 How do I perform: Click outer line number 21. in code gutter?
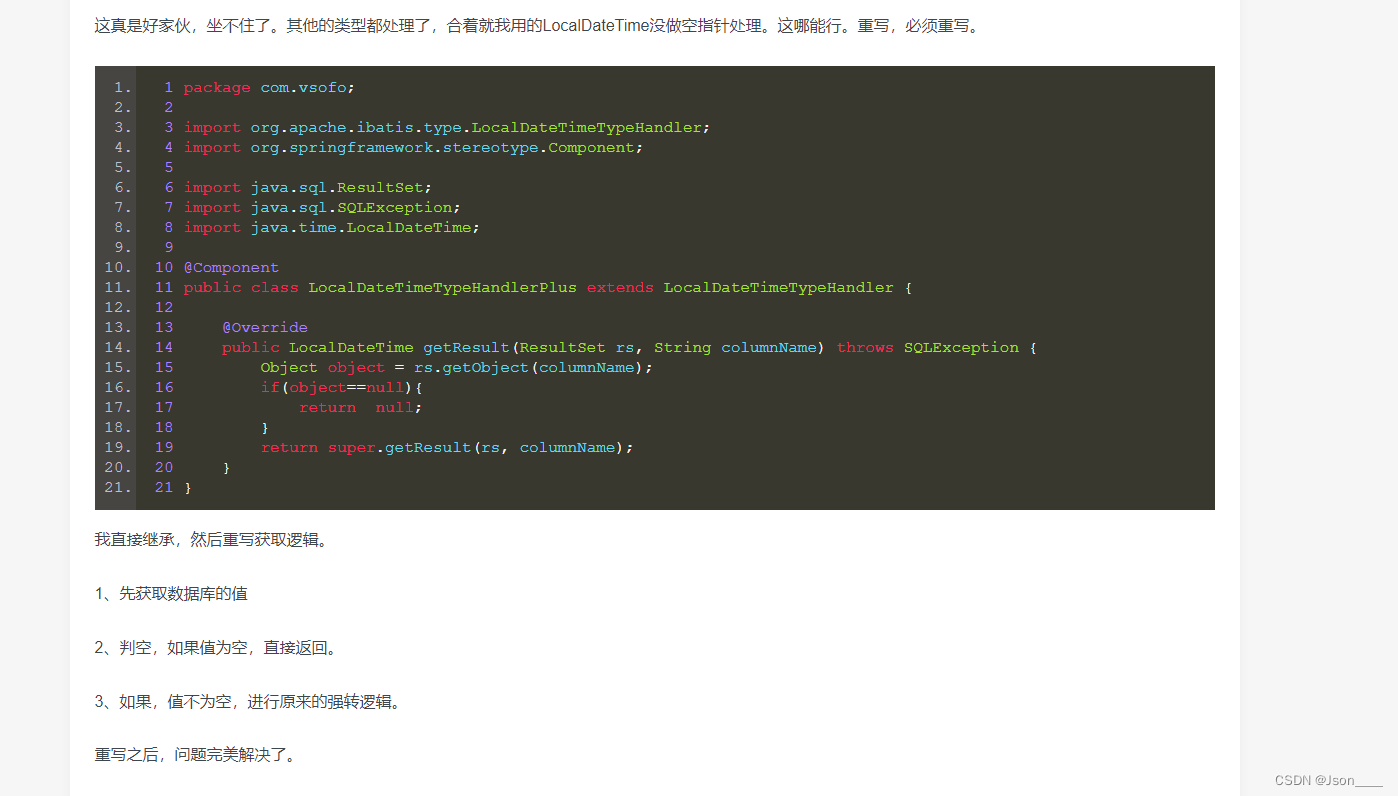118,488
